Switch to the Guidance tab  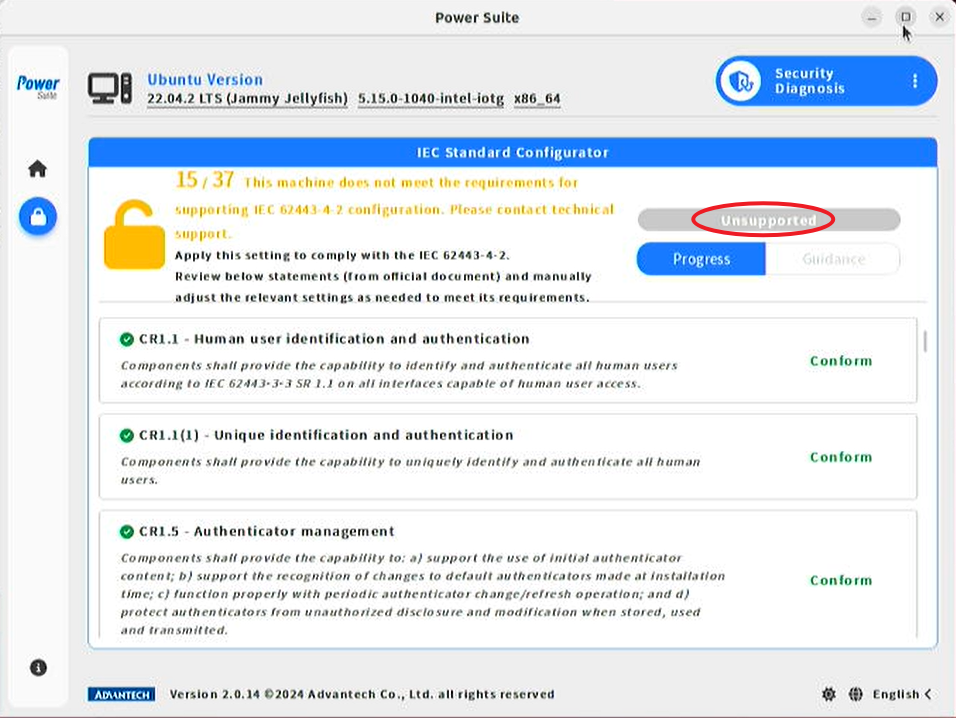[x=833, y=259]
